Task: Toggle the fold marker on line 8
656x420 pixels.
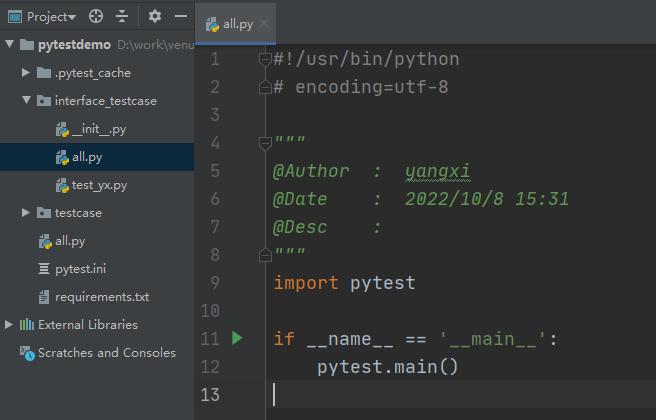Action: click(265, 255)
